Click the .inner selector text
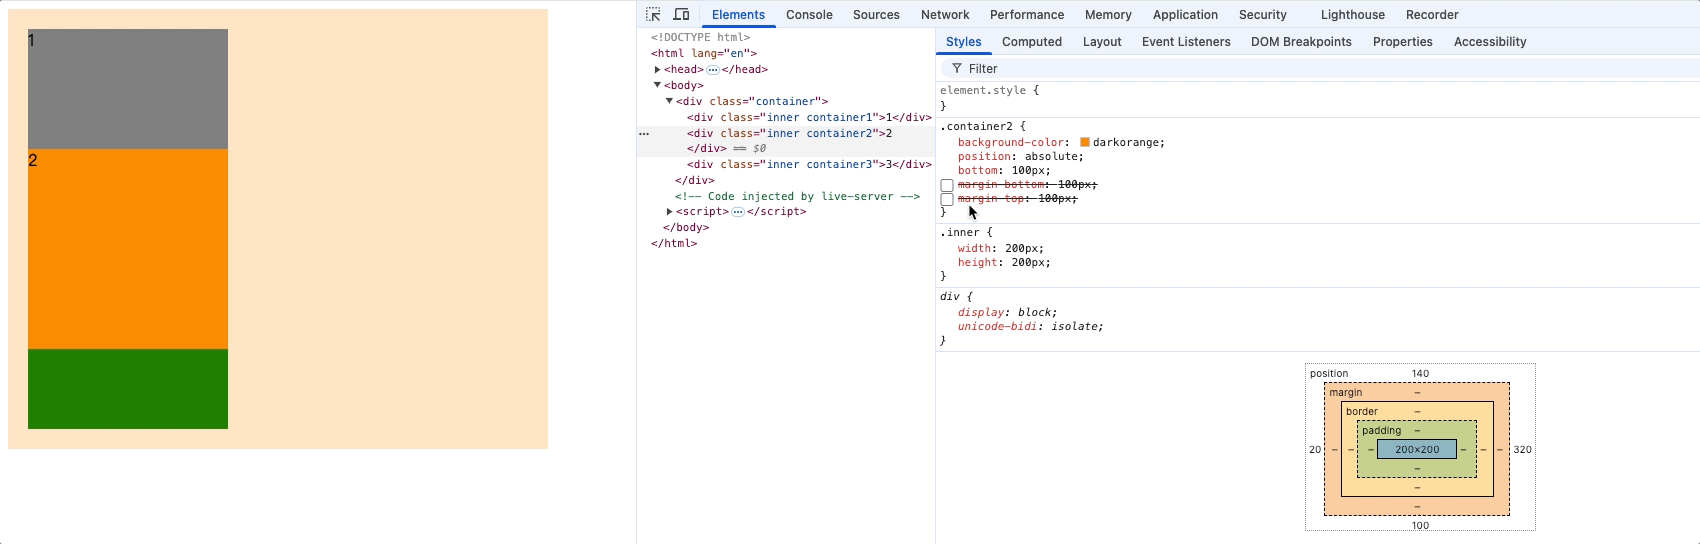The height and width of the screenshot is (544, 1700). coord(959,232)
